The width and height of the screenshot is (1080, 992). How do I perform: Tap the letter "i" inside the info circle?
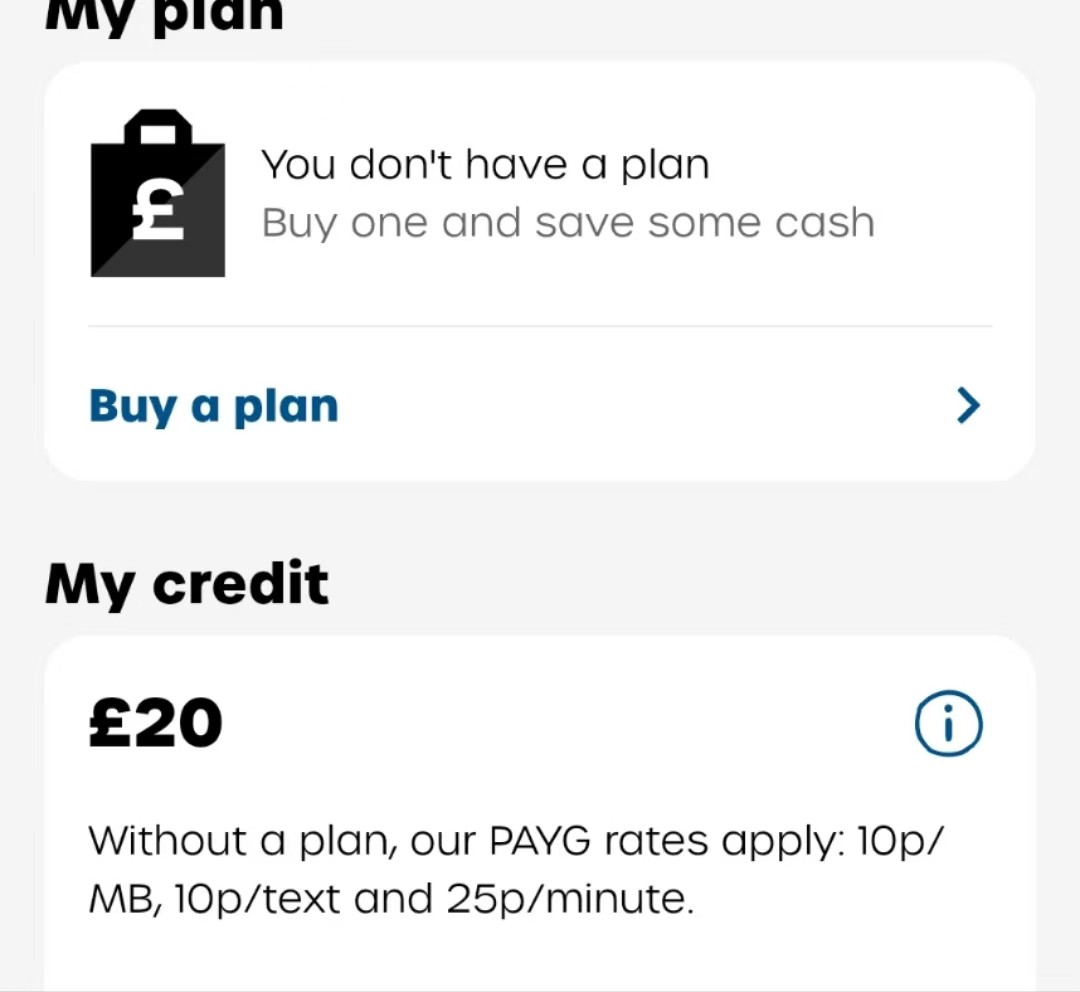(948, 724)
